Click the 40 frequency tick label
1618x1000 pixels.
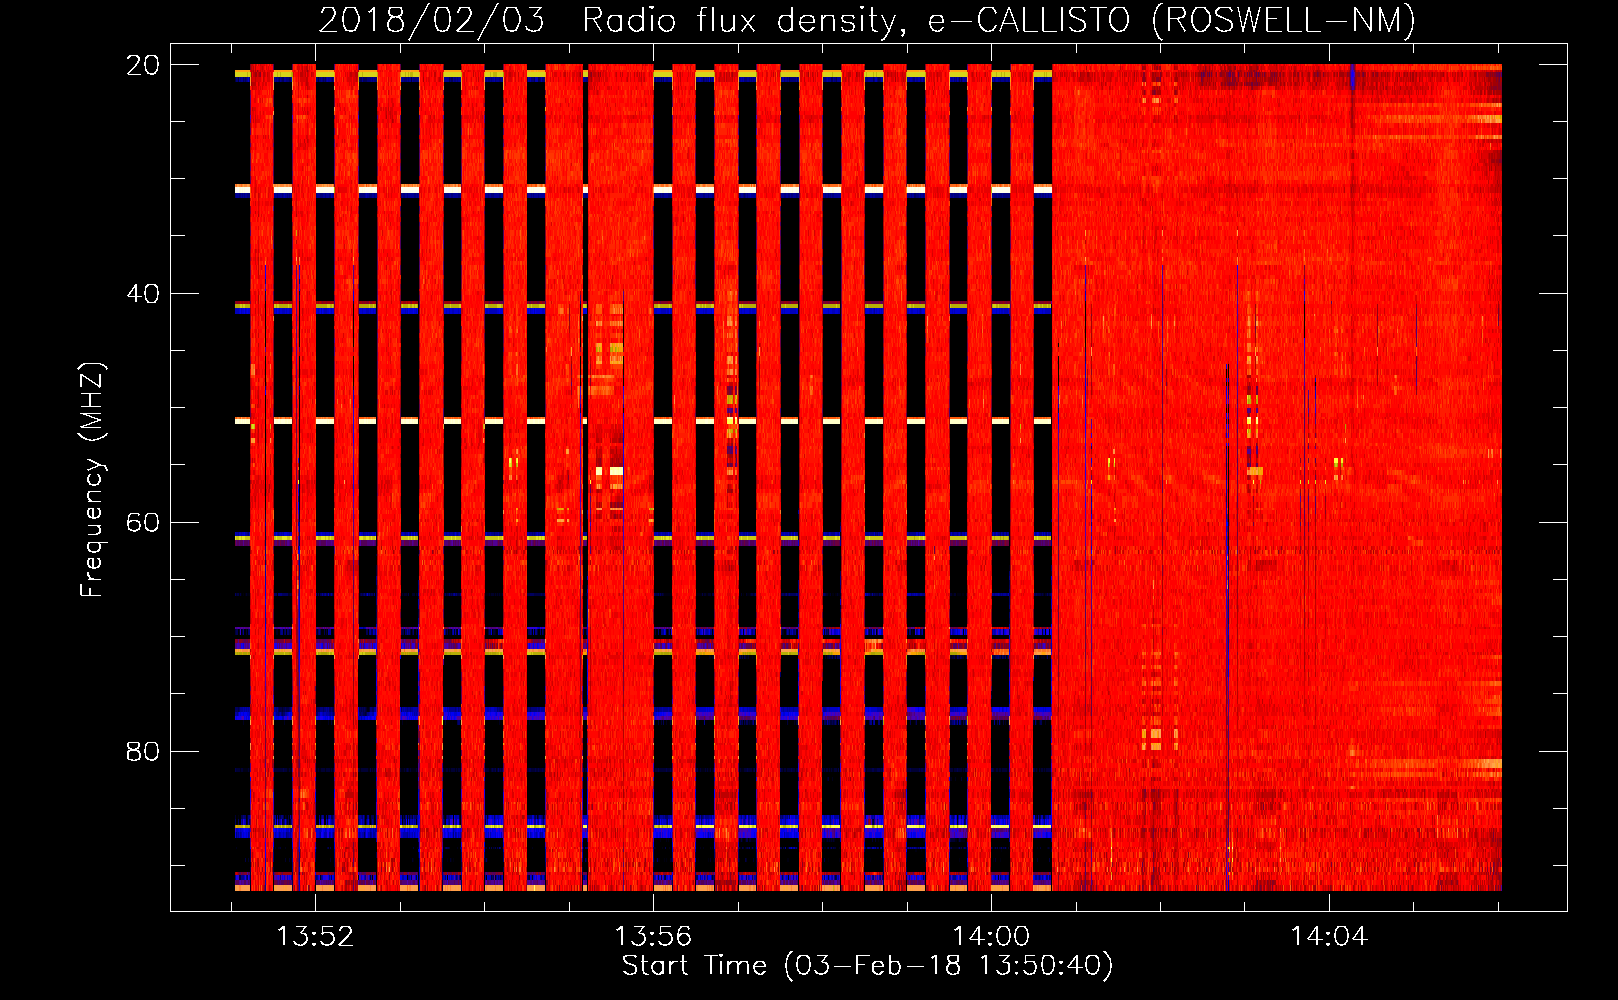coord(143,294)
